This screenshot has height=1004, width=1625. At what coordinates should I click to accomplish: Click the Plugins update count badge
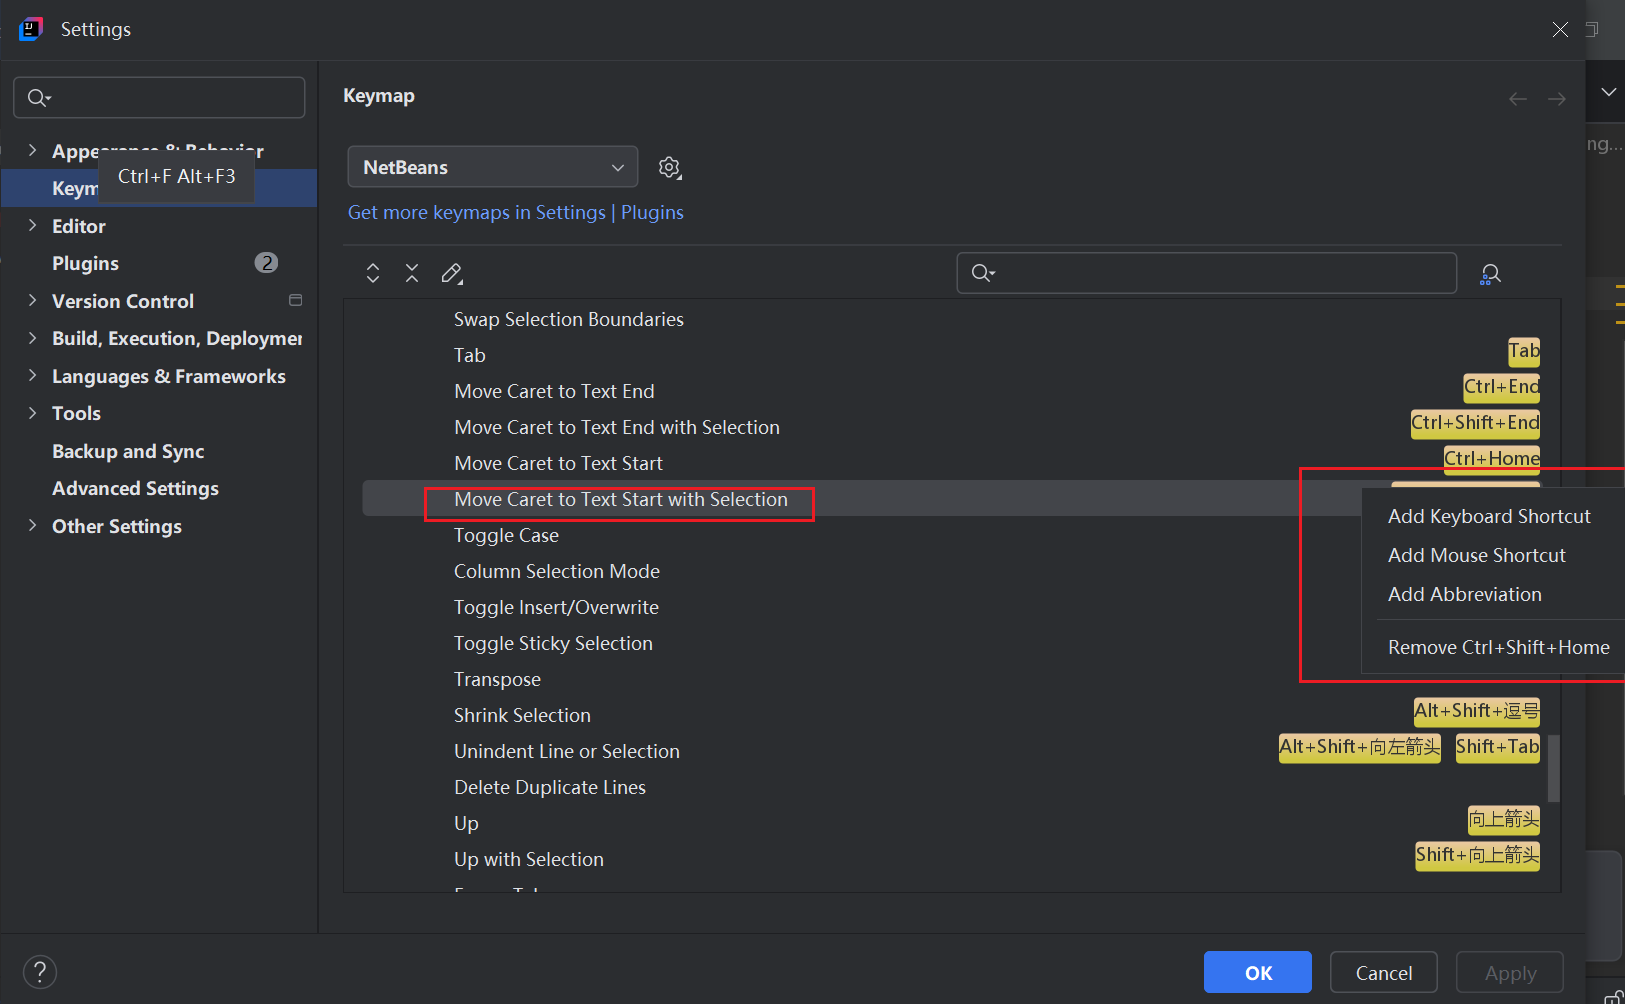(x=266, y=262)
